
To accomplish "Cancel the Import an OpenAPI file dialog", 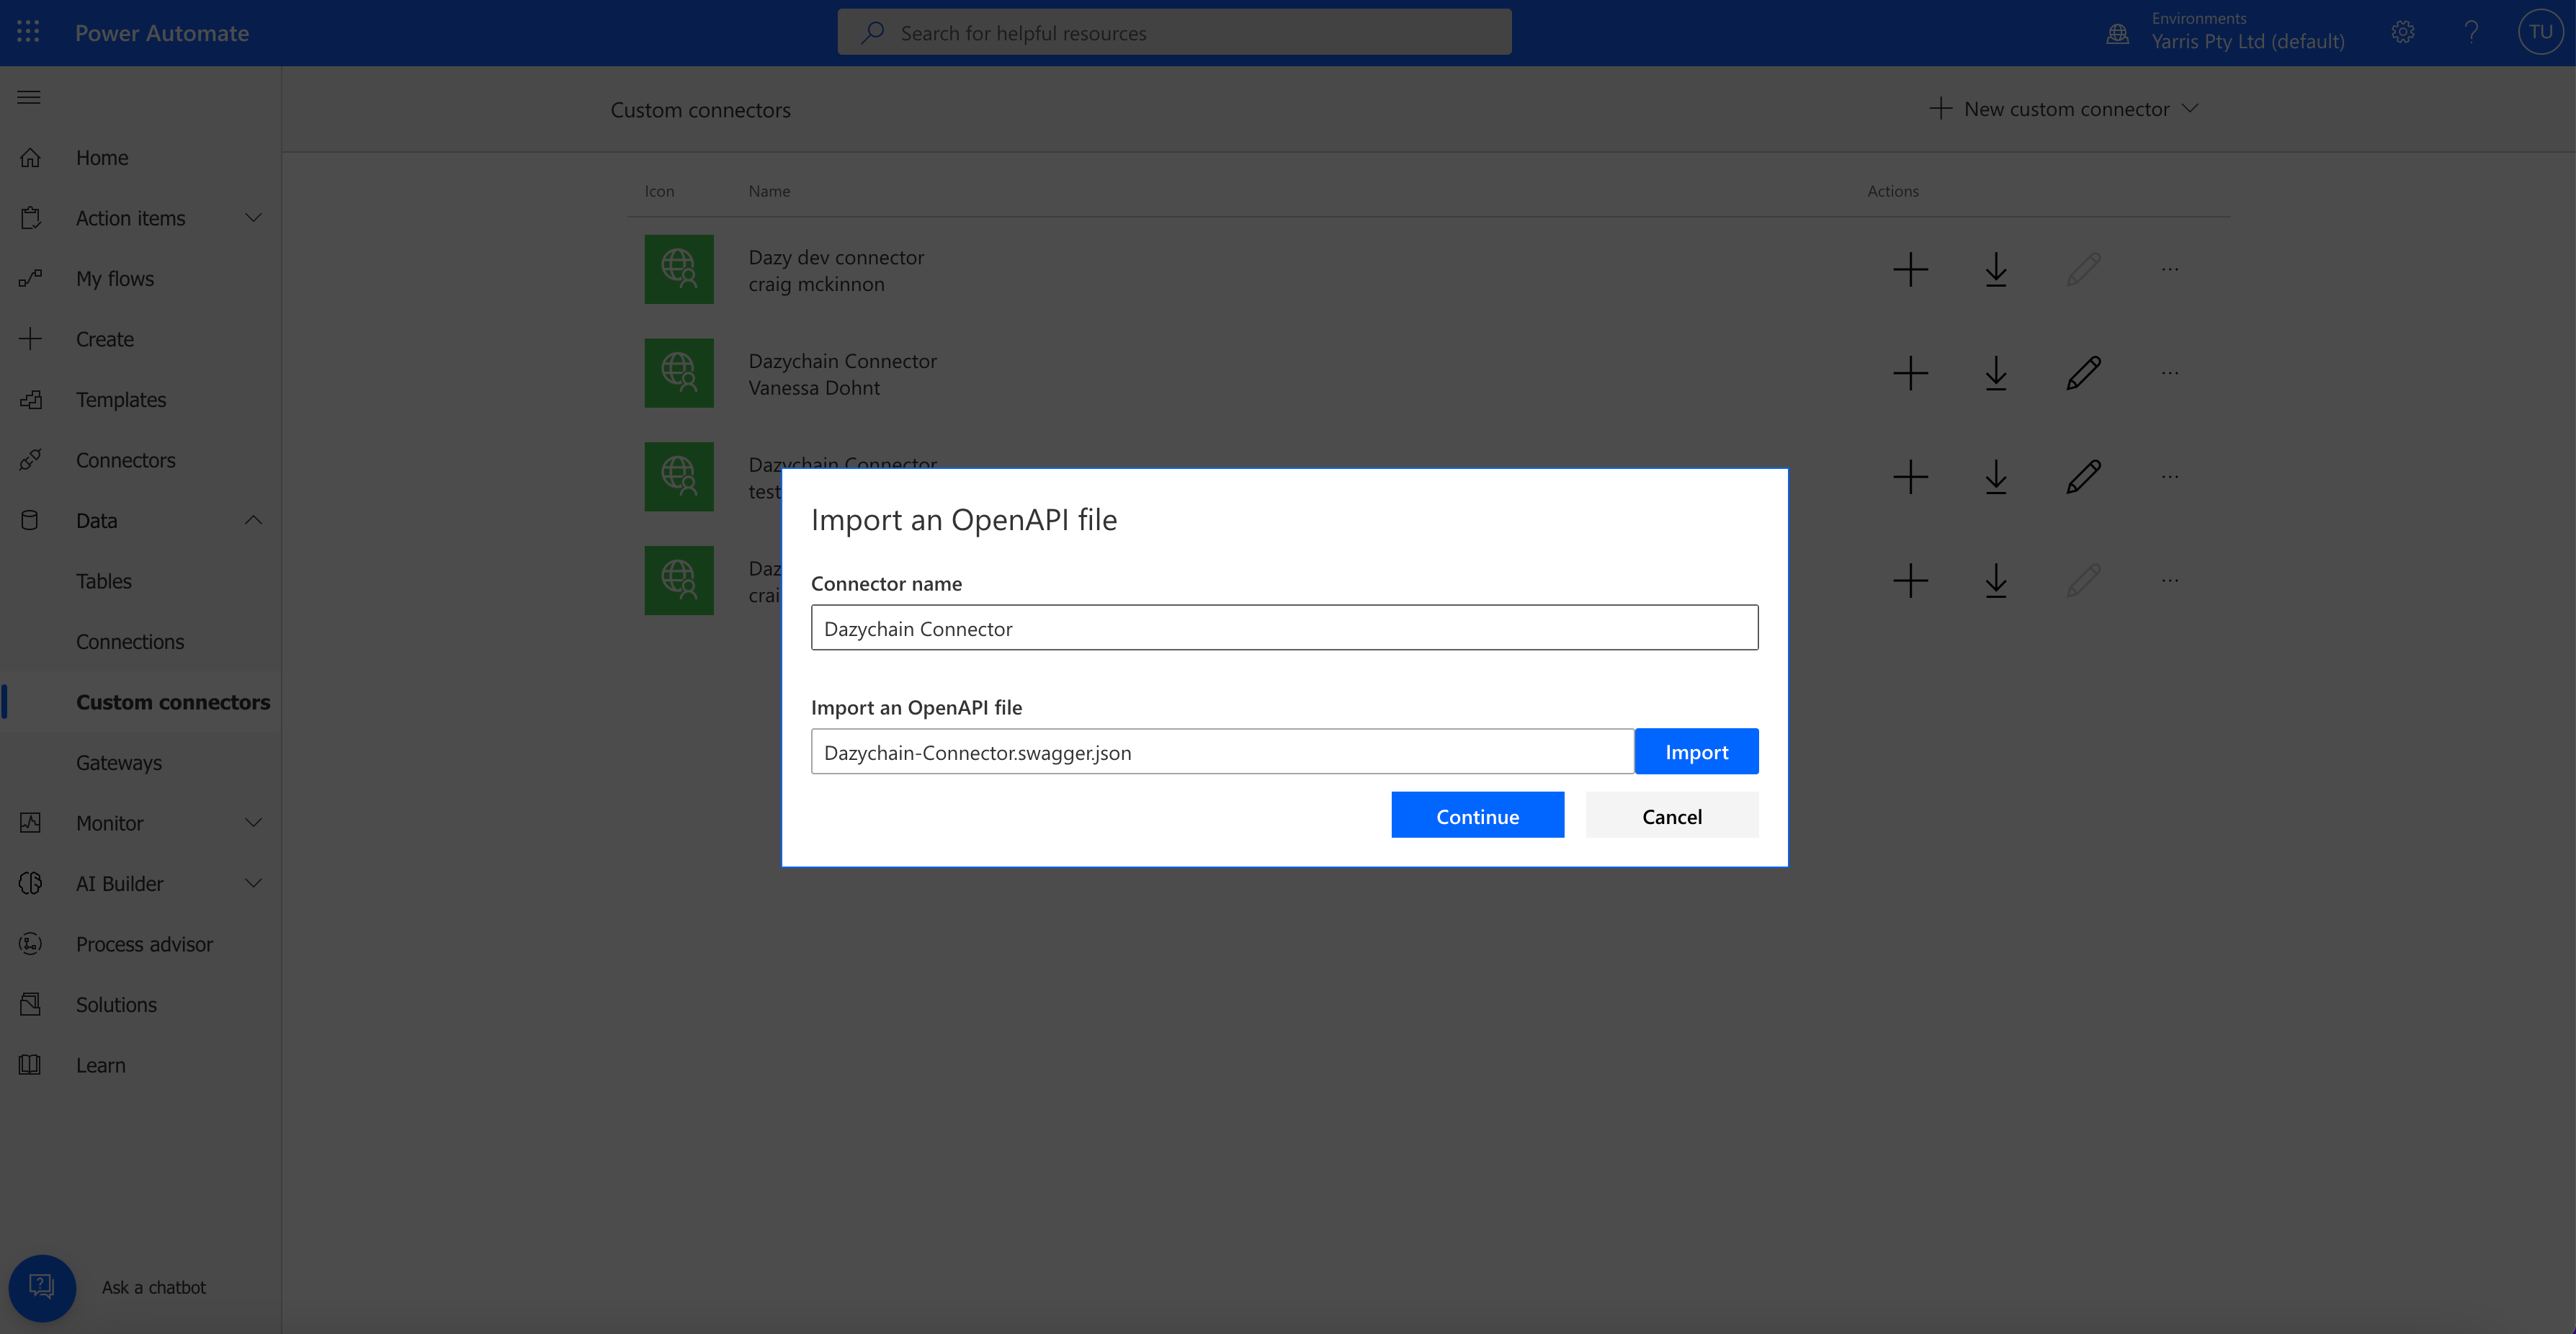I will coord(1672,816).
